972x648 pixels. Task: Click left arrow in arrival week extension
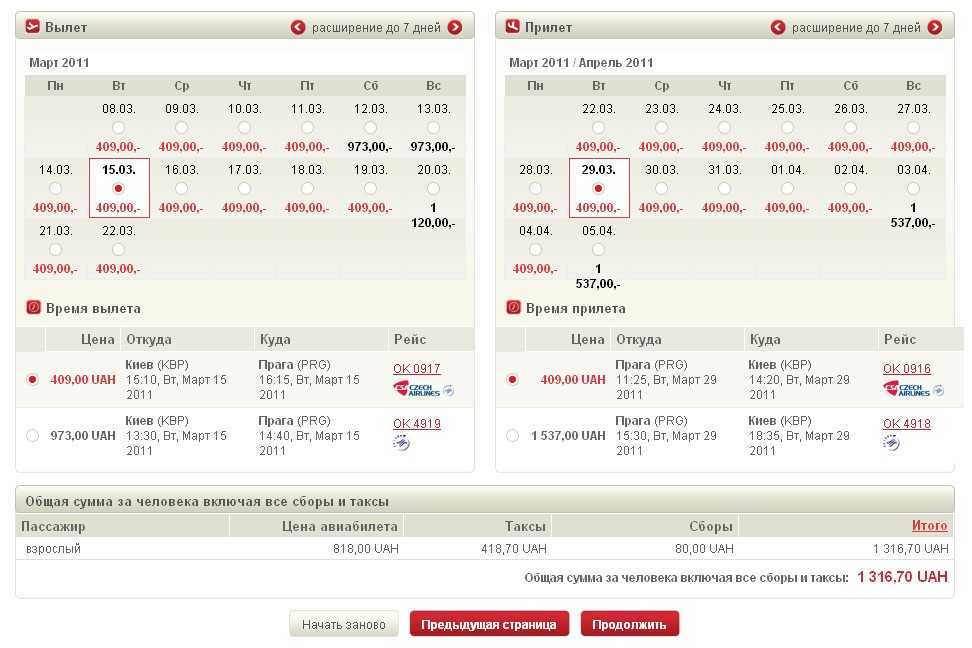[x=778, y=28]
